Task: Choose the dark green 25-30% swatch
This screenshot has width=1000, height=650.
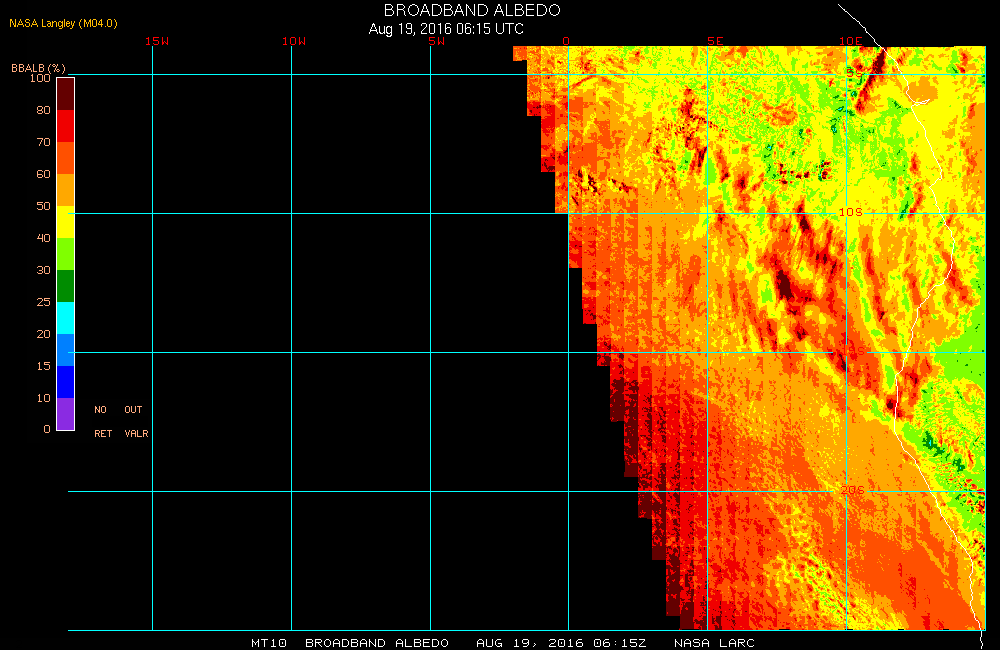Action: pos(65,286)
